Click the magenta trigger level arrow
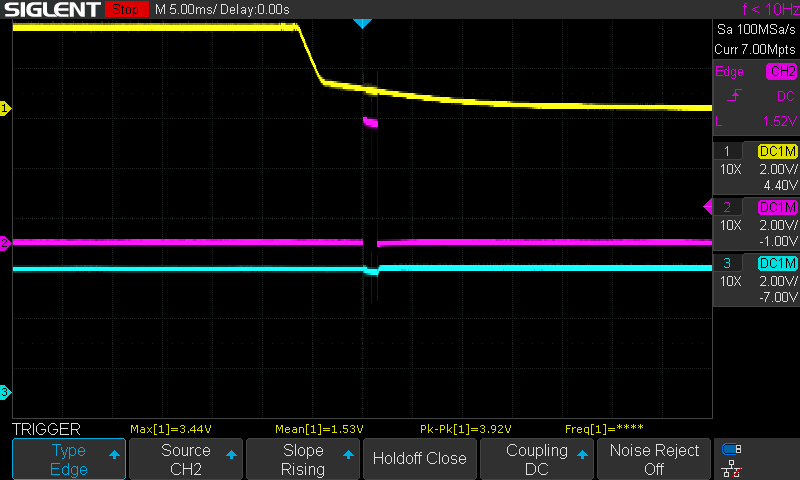Viewport: 800px width, 480px height. click(708, 207)
